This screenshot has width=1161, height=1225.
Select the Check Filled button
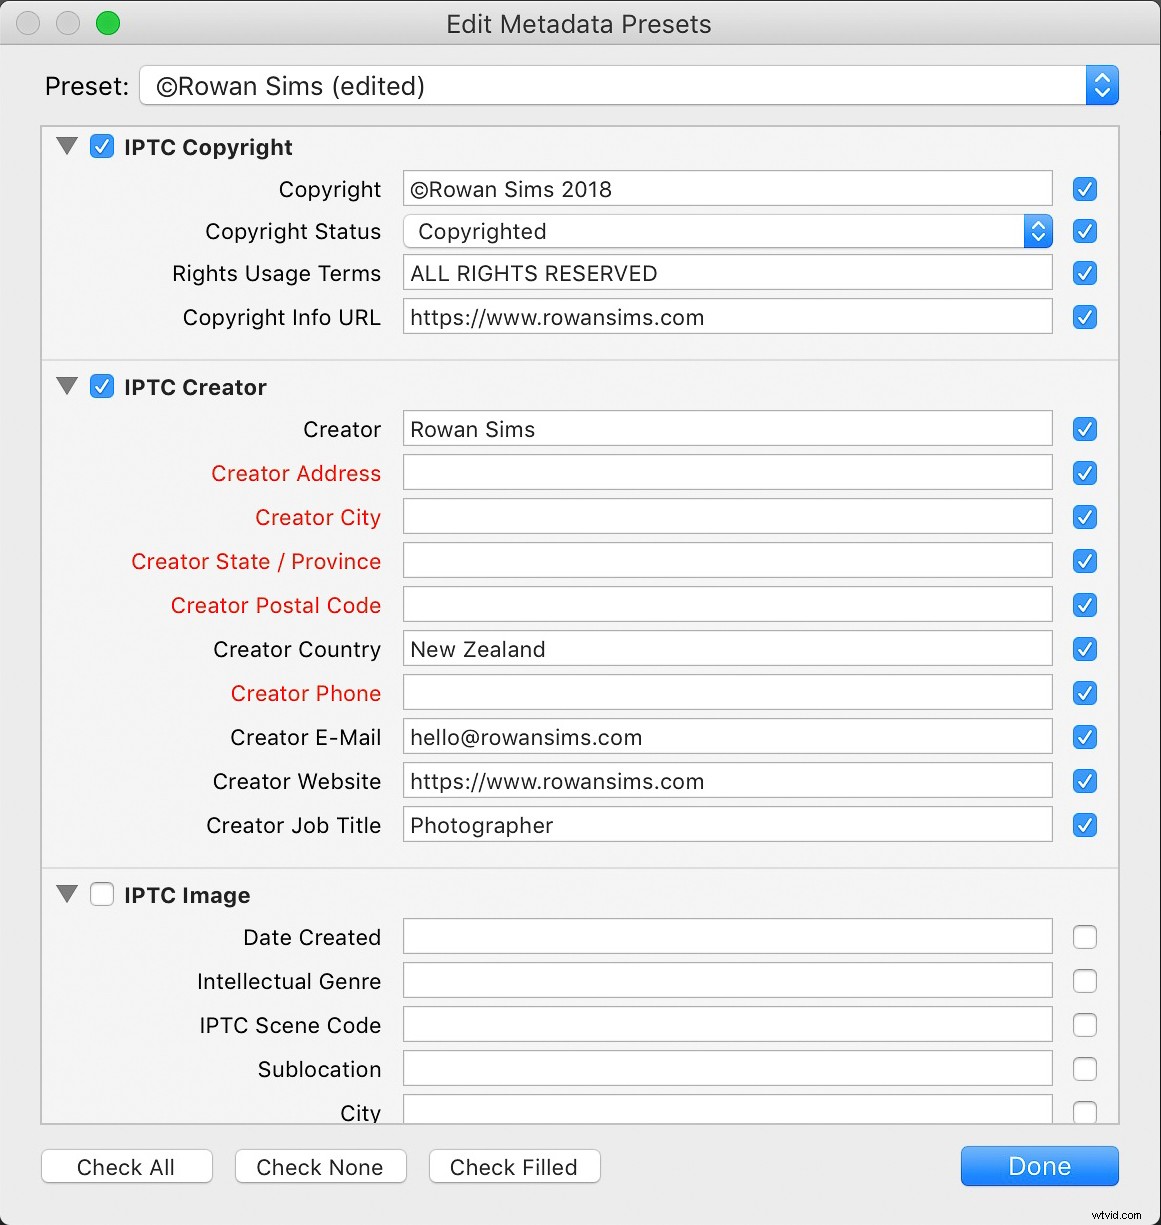(514, 1166)
